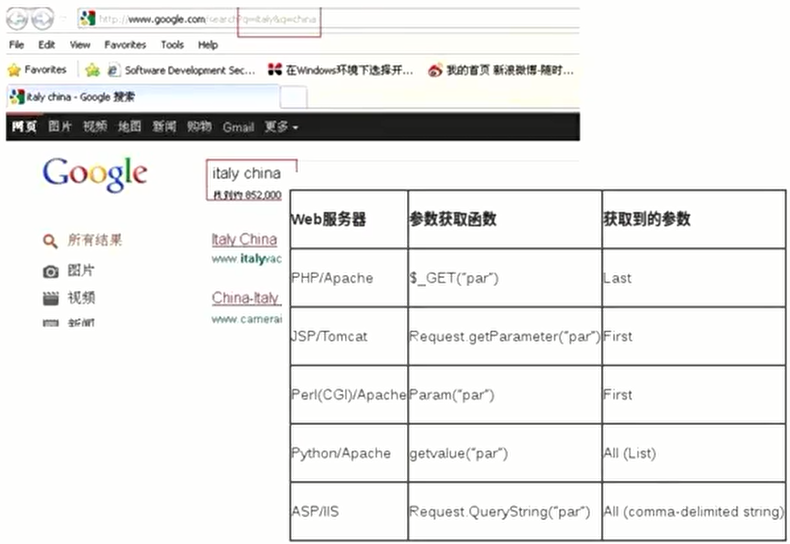The width and height of the screenshot is (790, 544).
Task: Open the View menu
Action: pyautogui.click(x=80, y=45)
